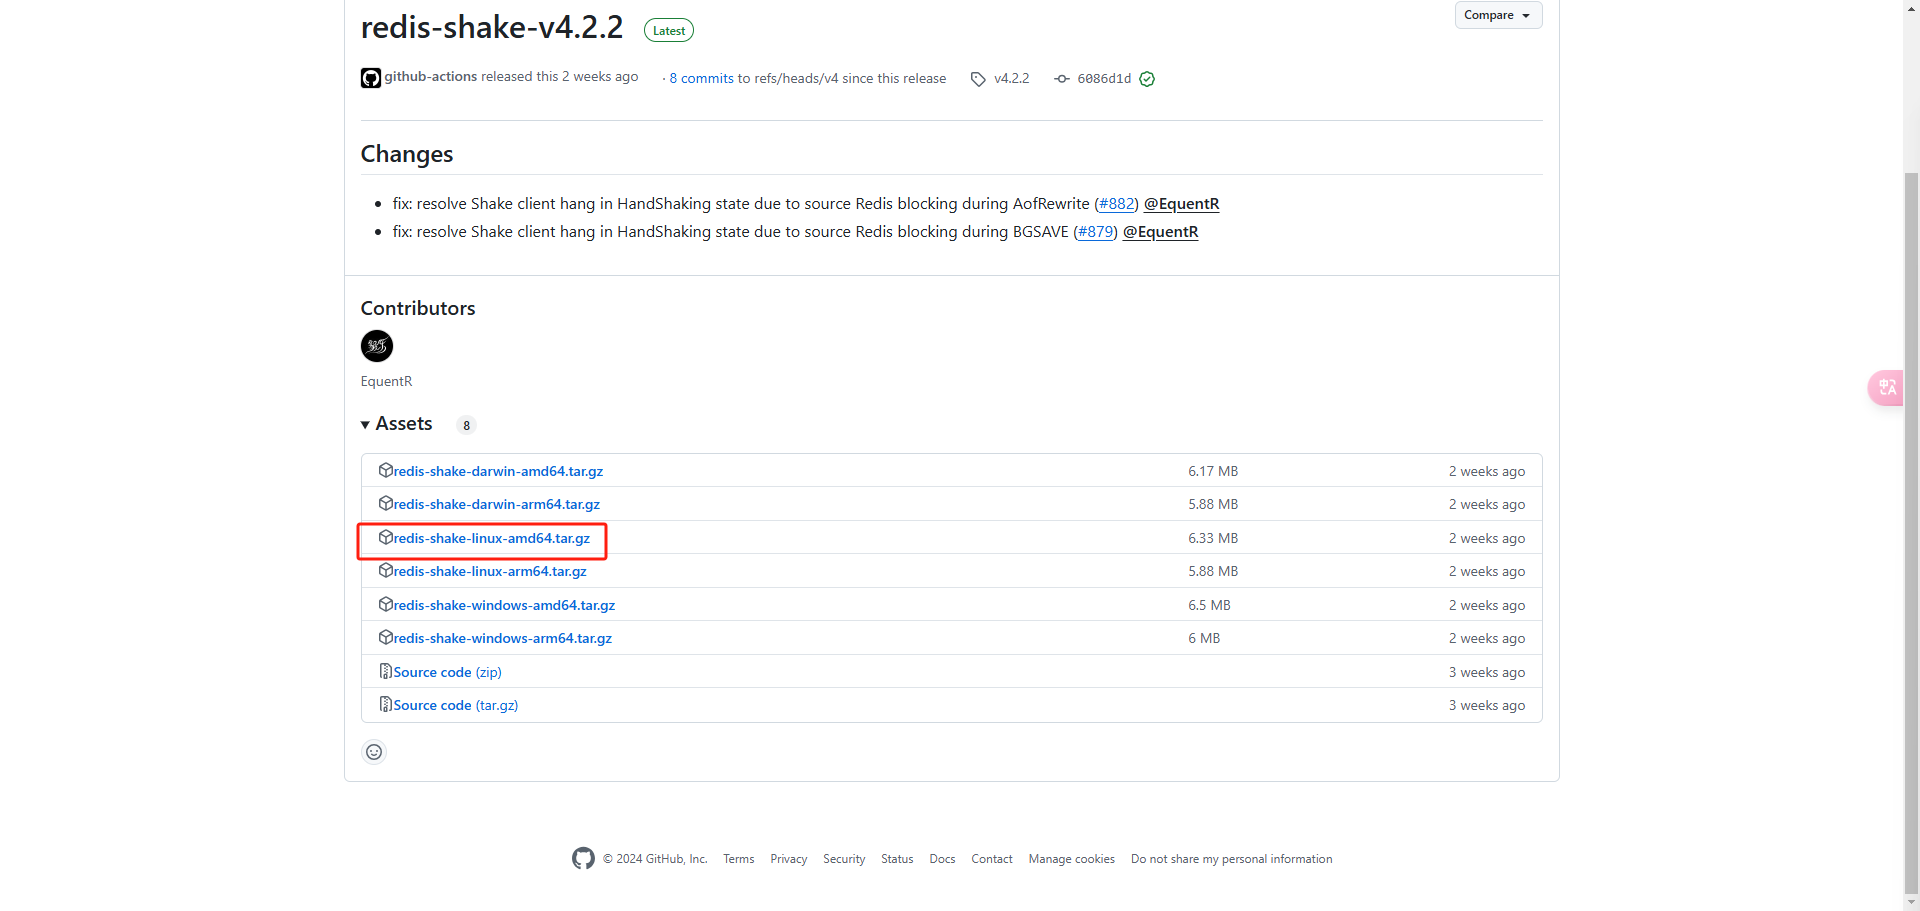
Task: Download Source code (tar.gz)
Action: pyautogui.click(x=455, y=705)
